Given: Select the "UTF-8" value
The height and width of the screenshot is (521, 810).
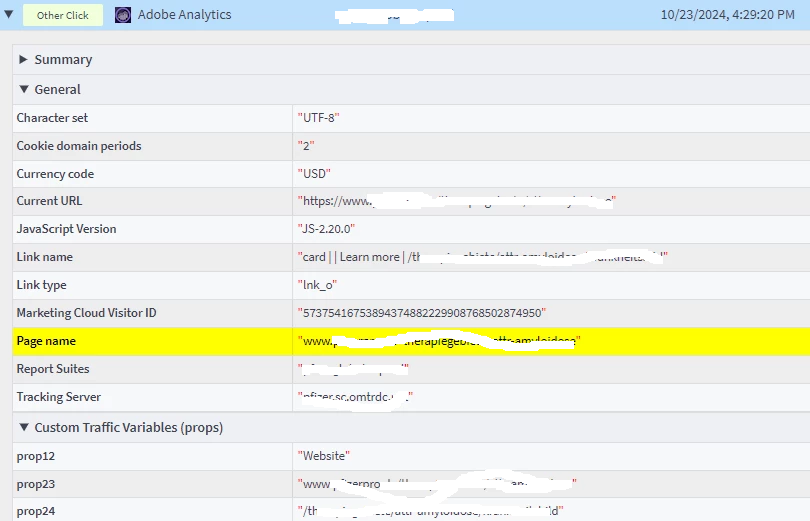Looking at the screenshot, I should [318, 118].
